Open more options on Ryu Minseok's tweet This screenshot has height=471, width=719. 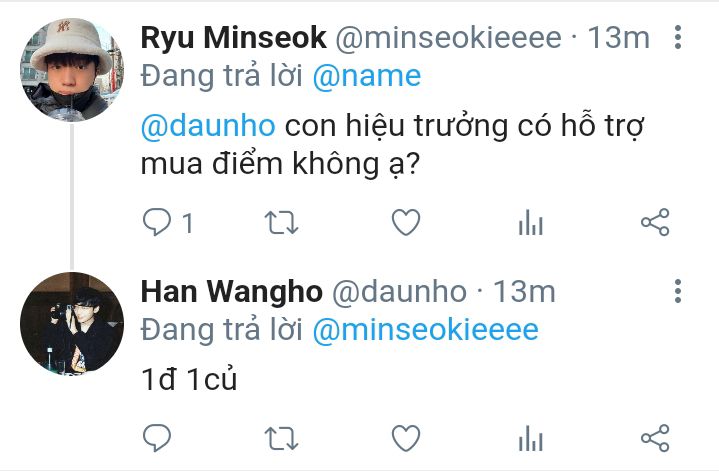[678, 37]
